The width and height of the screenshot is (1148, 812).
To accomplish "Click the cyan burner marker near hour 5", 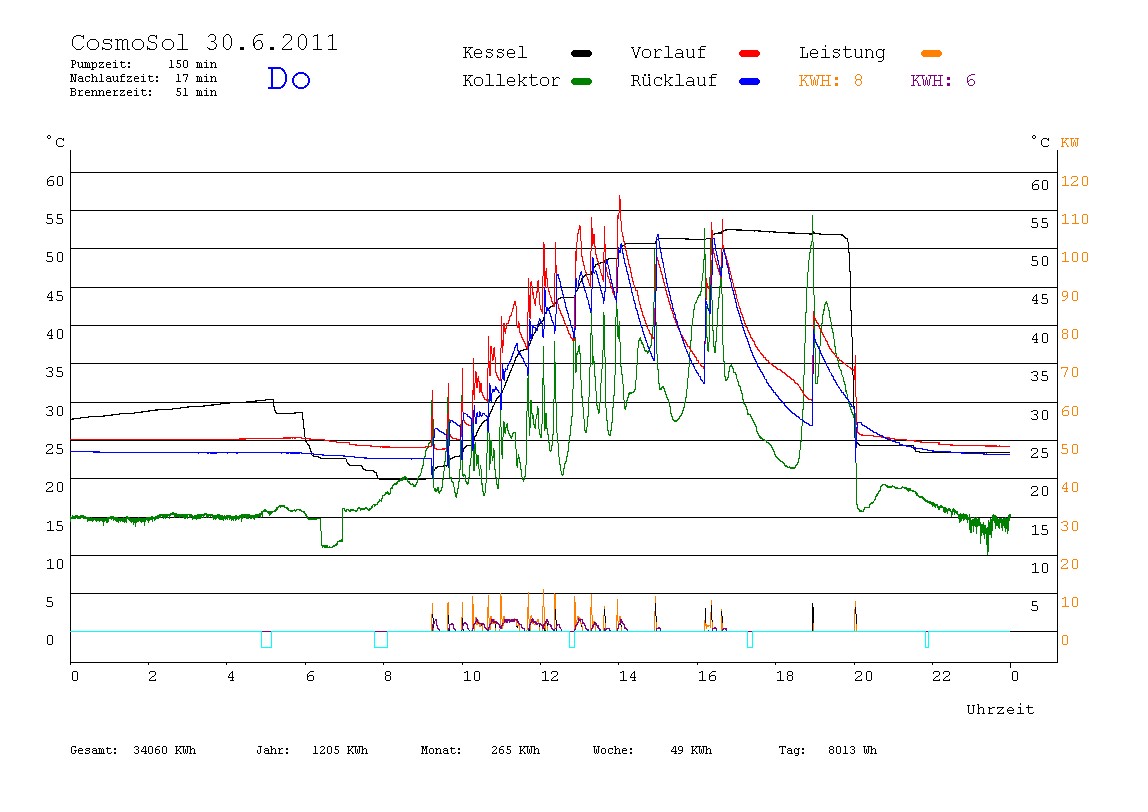I will [266, 639].
